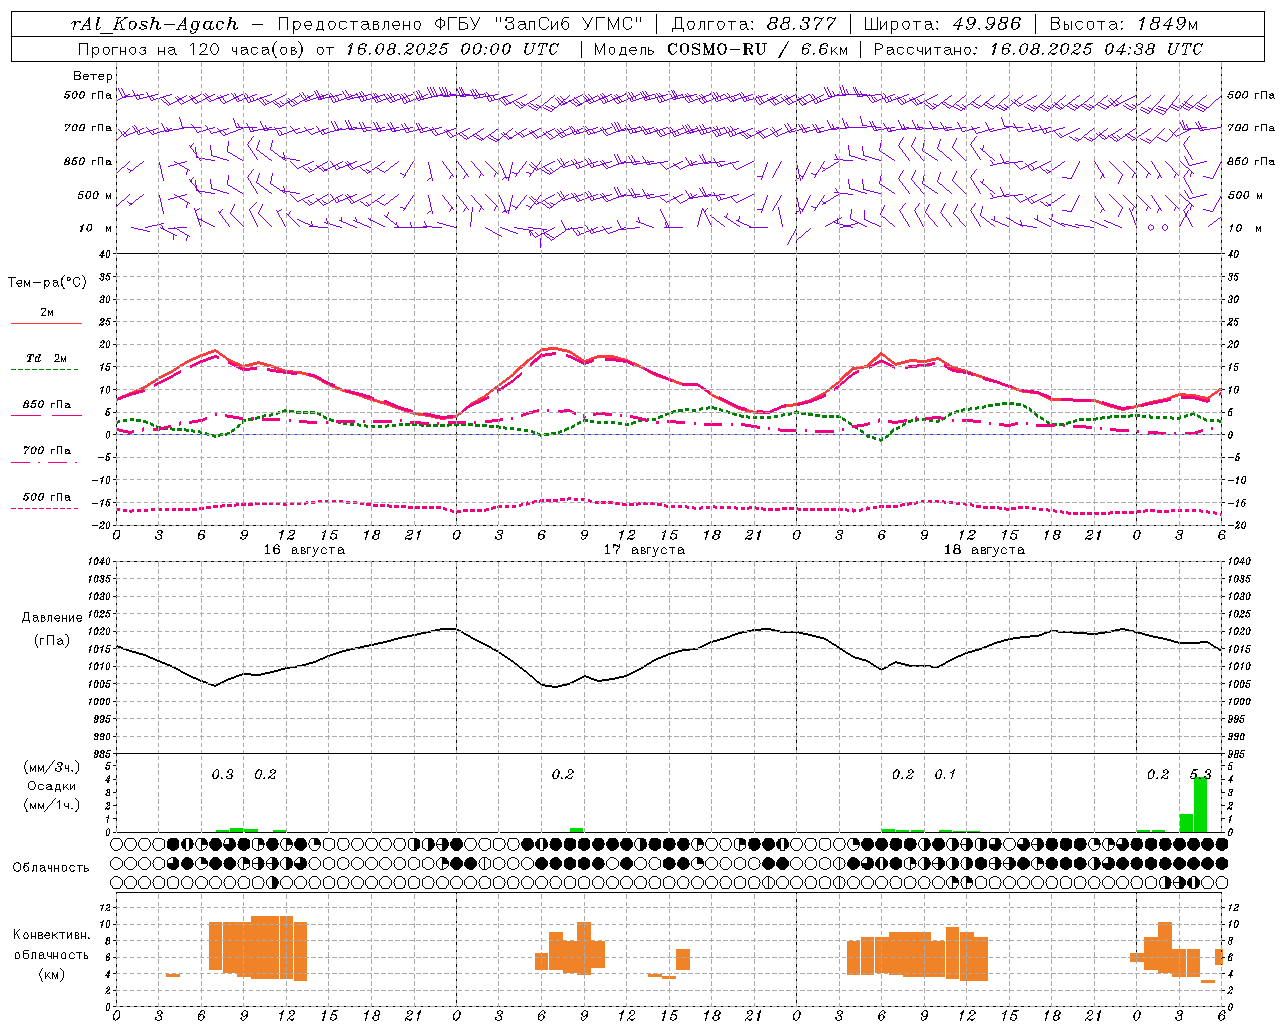Click the "(мм/3ч.)" unit label
The width and height of the screenshot is (1280, 1024).
pos(52,767)
